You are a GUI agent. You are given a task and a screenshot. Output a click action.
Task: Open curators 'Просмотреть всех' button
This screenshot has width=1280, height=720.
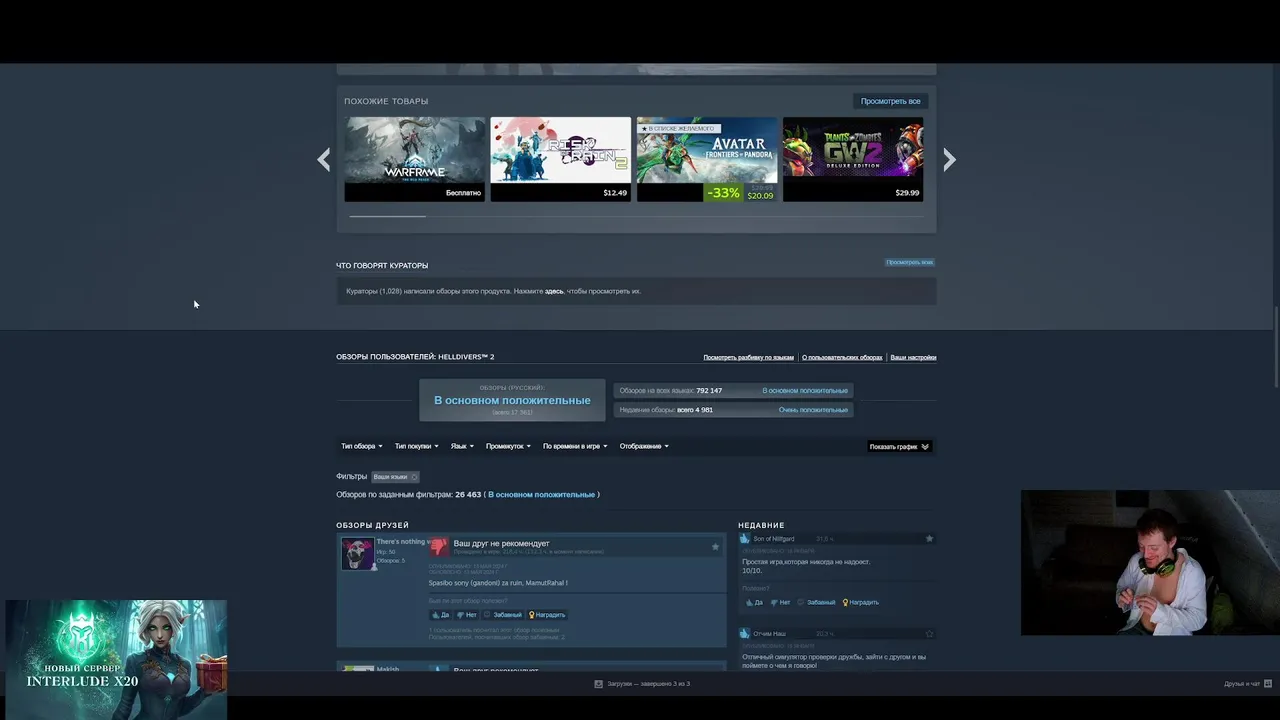point(909,262)
